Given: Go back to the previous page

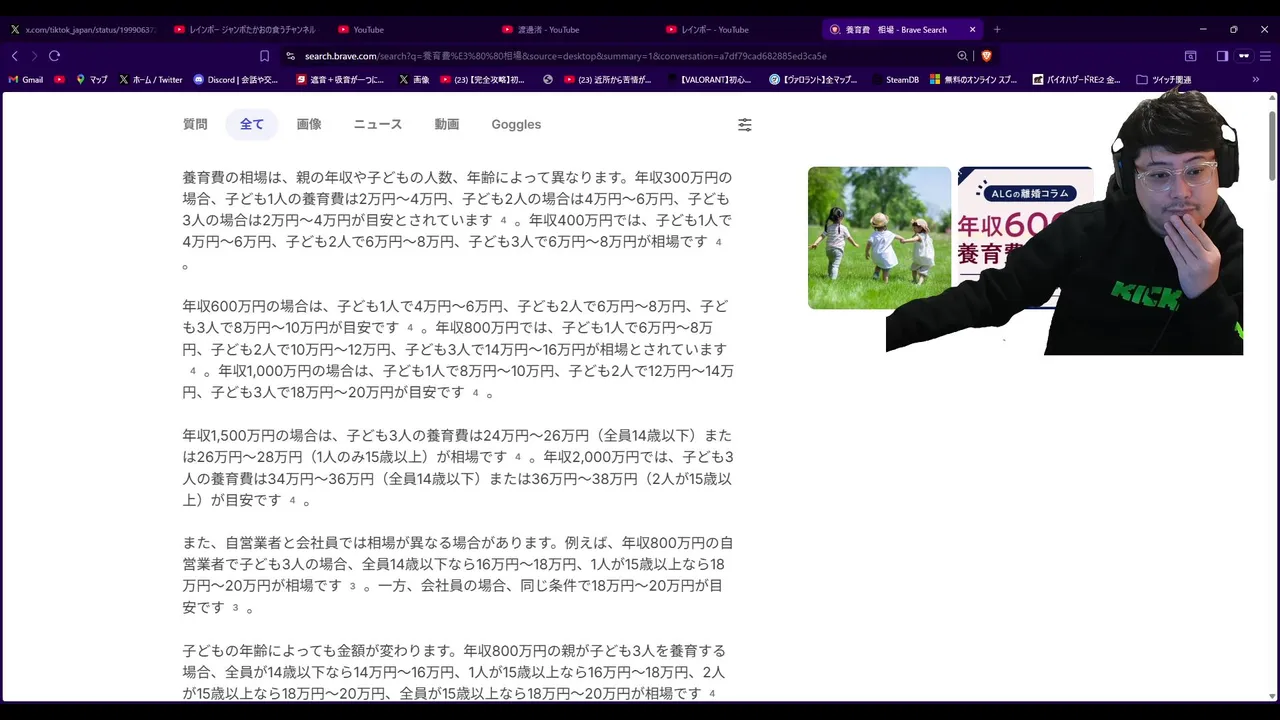Looking at the screenshot, I should (15, 56).
